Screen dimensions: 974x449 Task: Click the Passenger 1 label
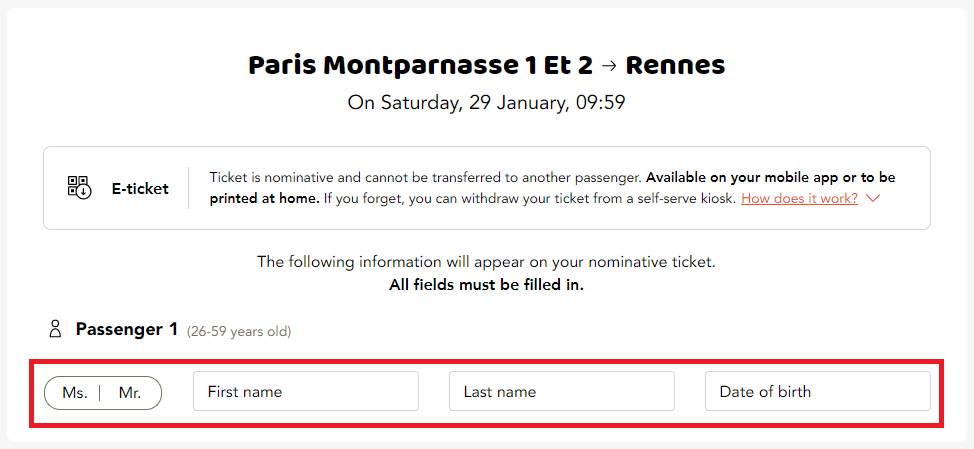click(x=127, y=329)
